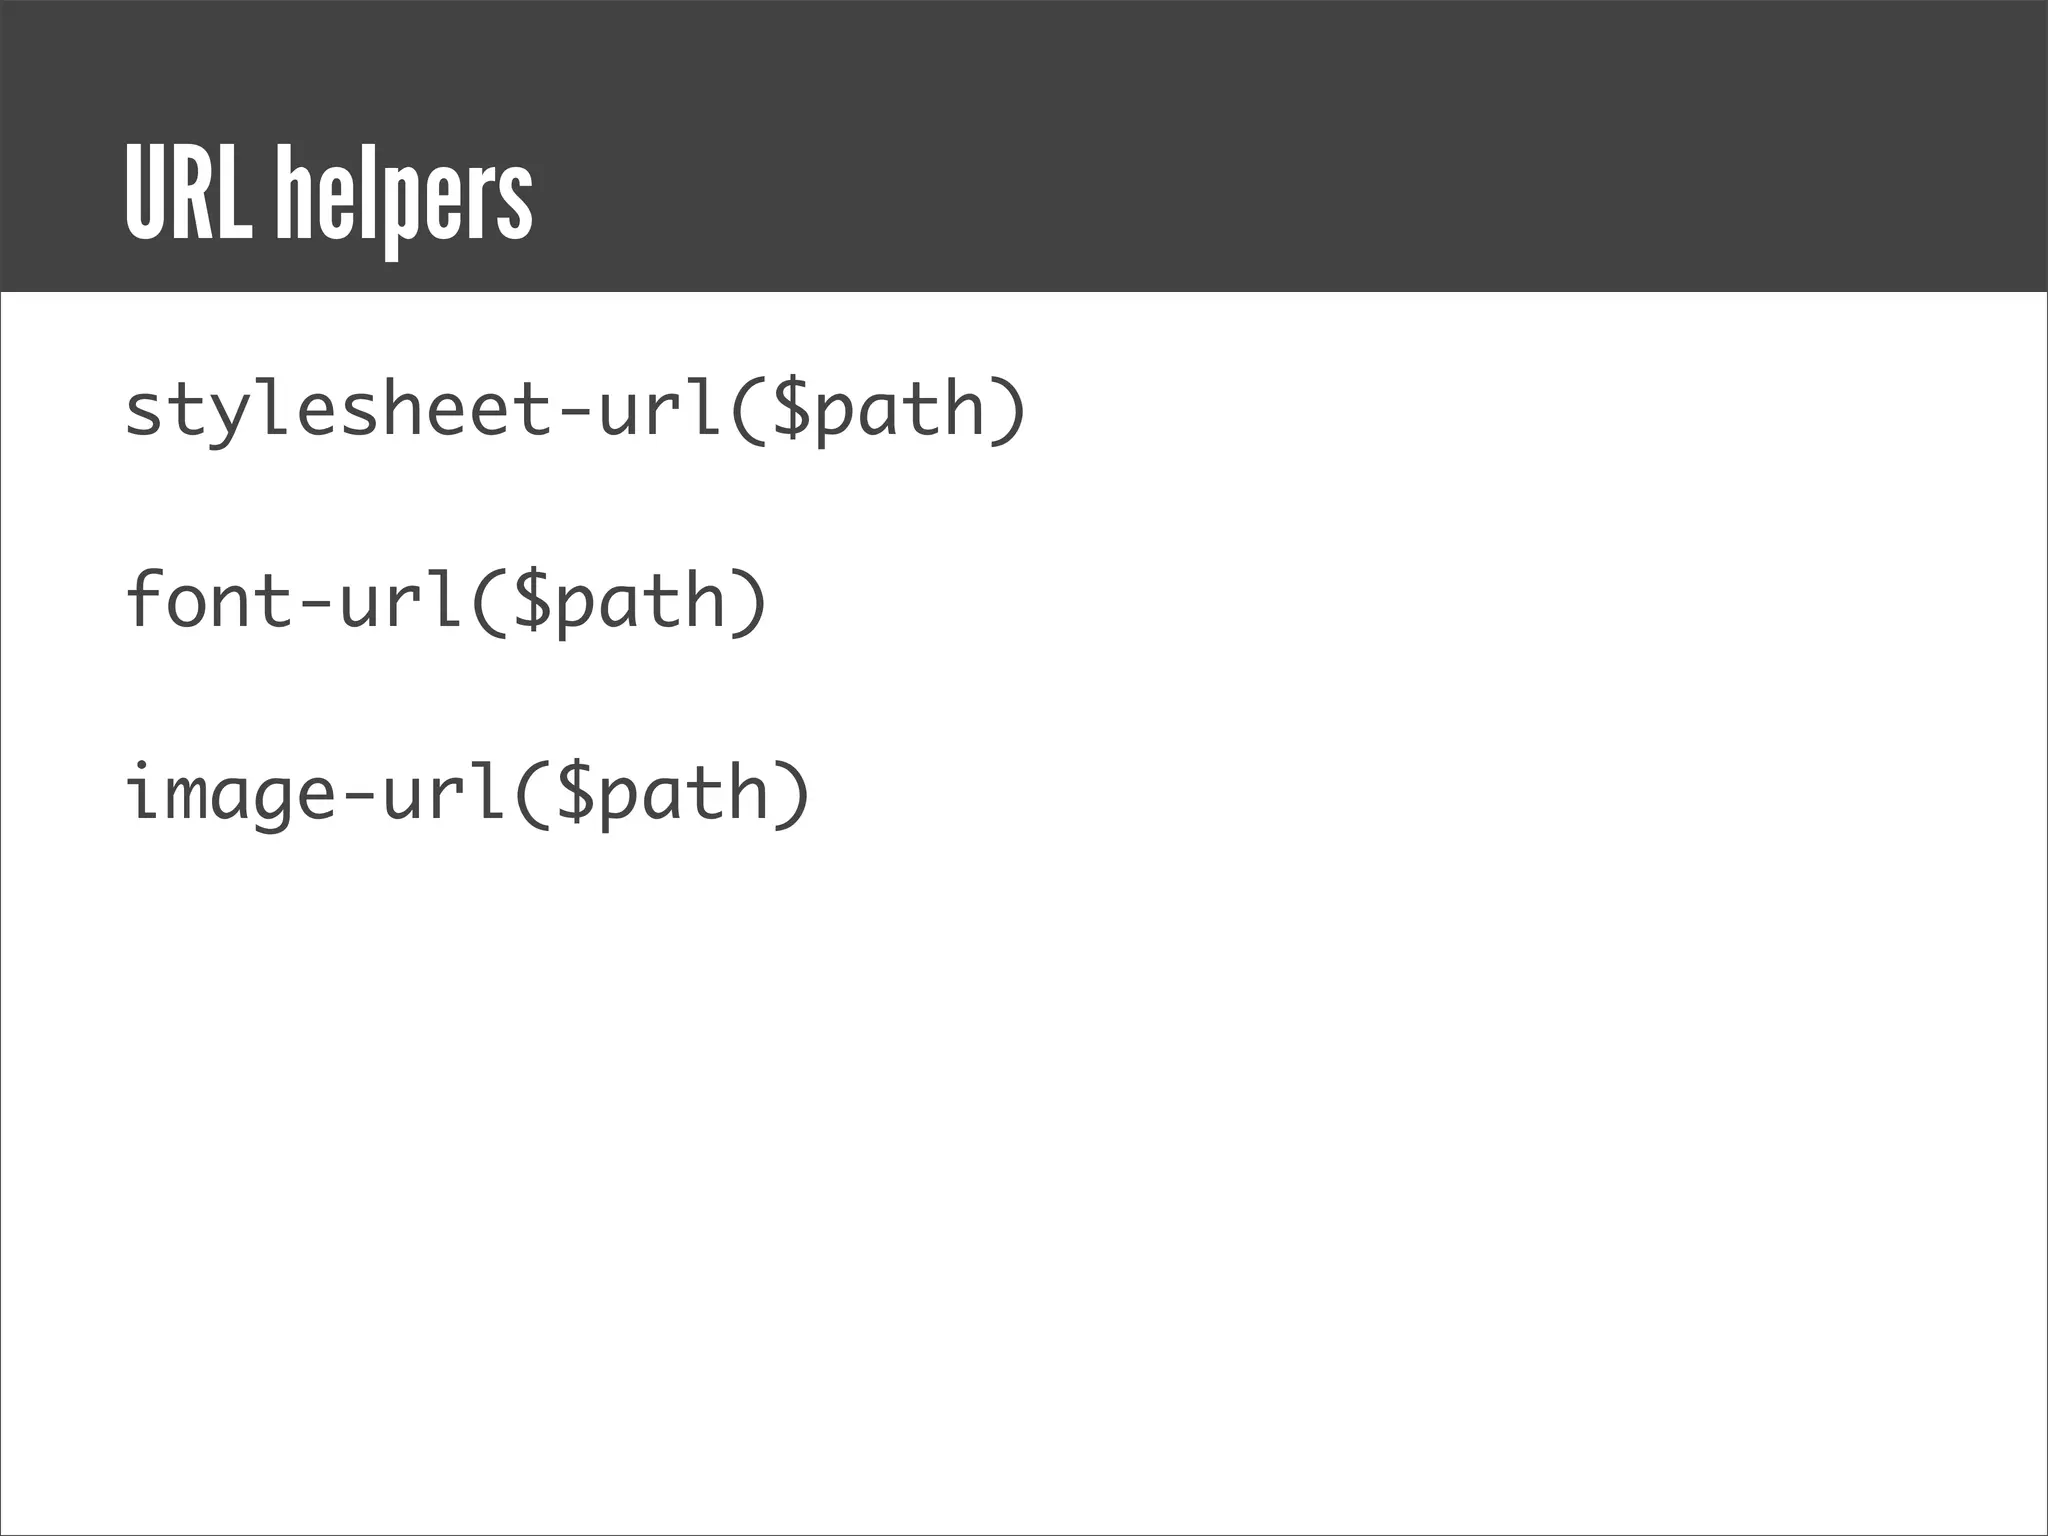
Task: Click the word "URL" in the title
Action: [188, 194]
